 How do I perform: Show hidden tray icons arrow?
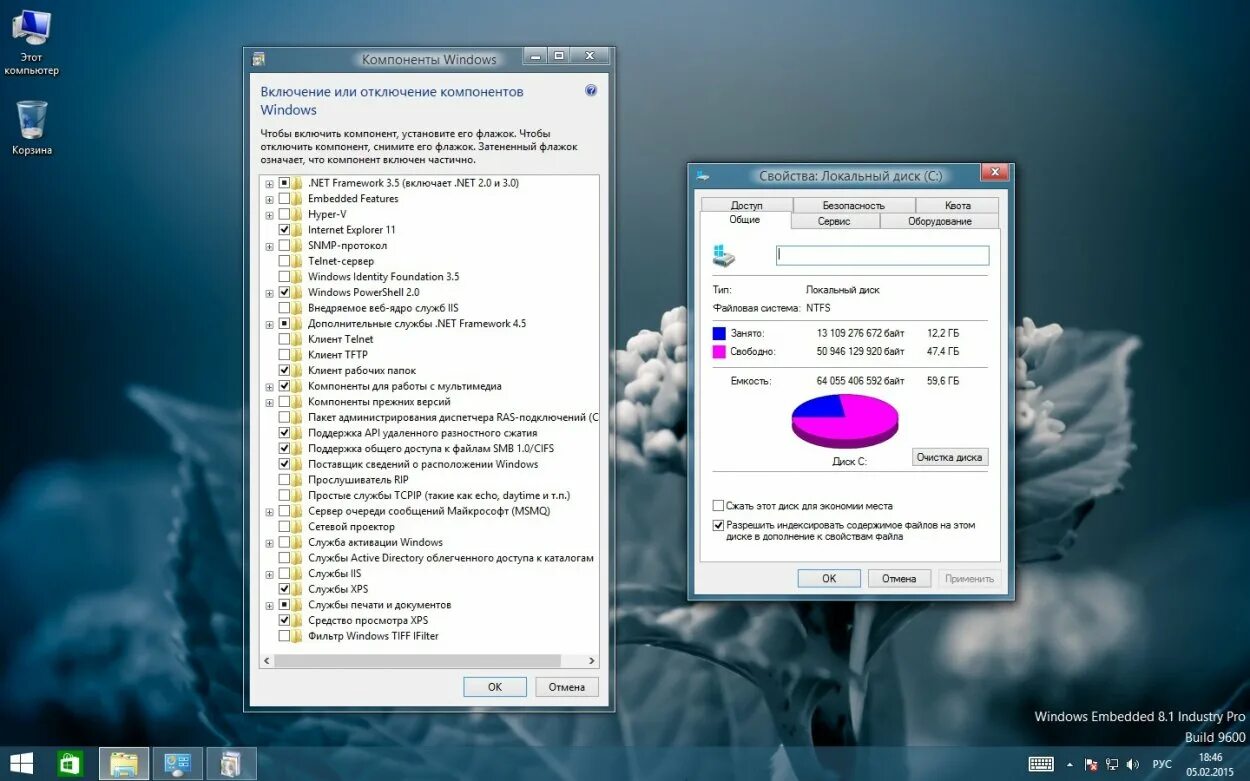1069,764
